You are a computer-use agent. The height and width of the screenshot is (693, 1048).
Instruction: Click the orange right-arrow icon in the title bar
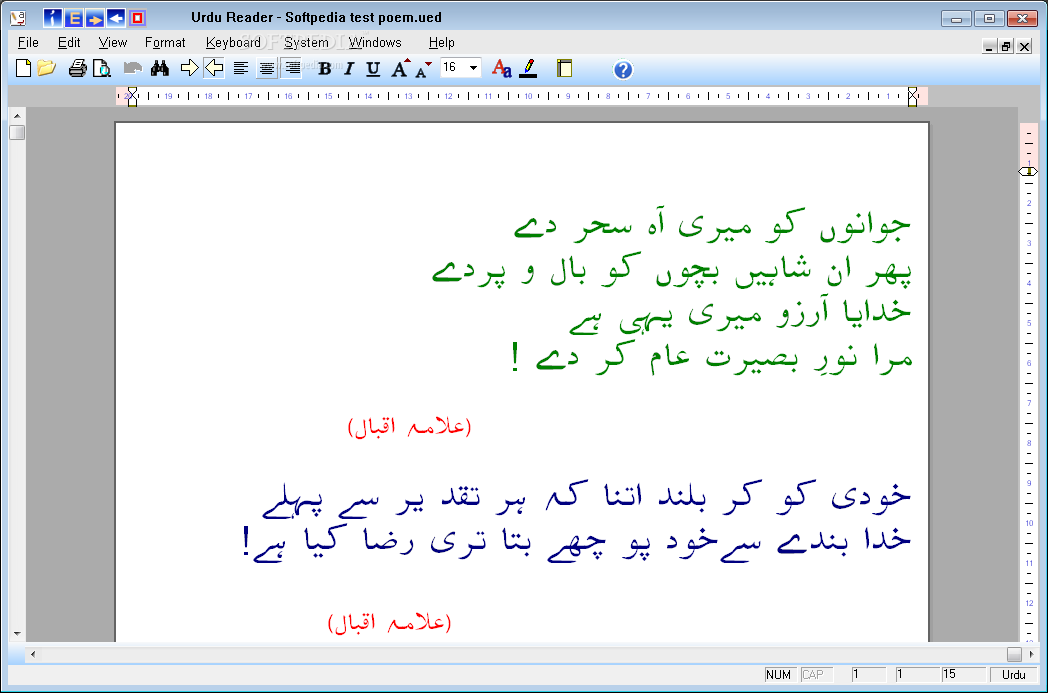(x=95, y=18)
